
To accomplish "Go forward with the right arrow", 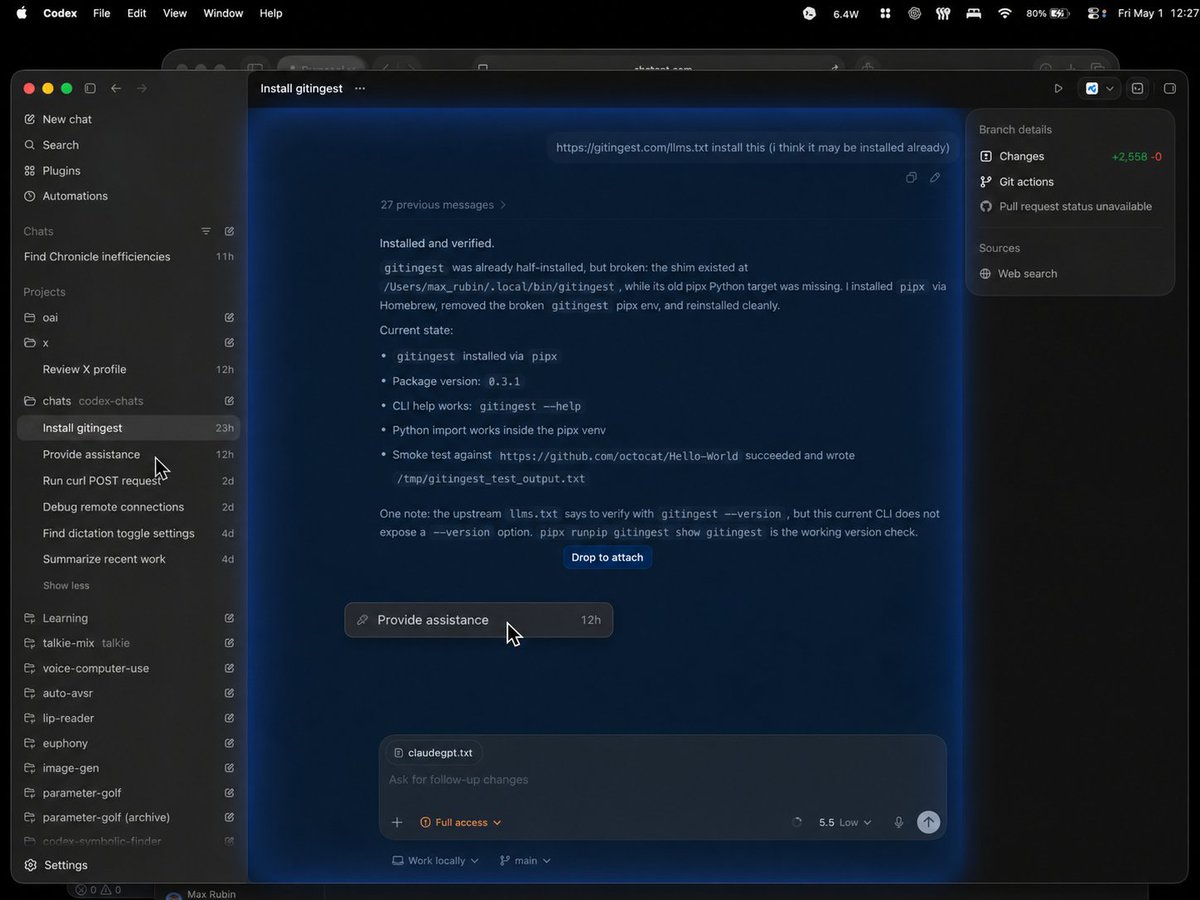I will 142,88.
